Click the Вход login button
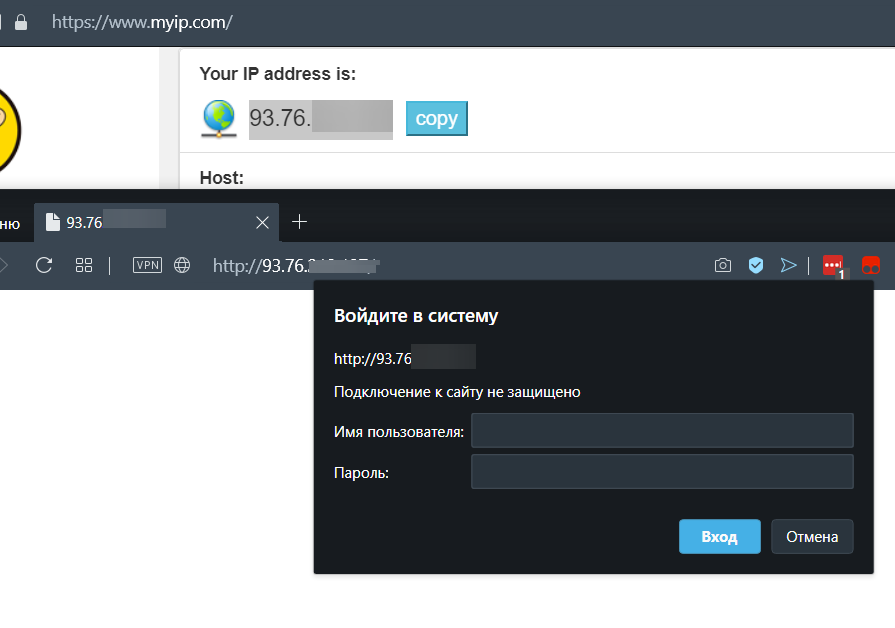The height and width of the screenshot is (628, 895). (720, 537)
